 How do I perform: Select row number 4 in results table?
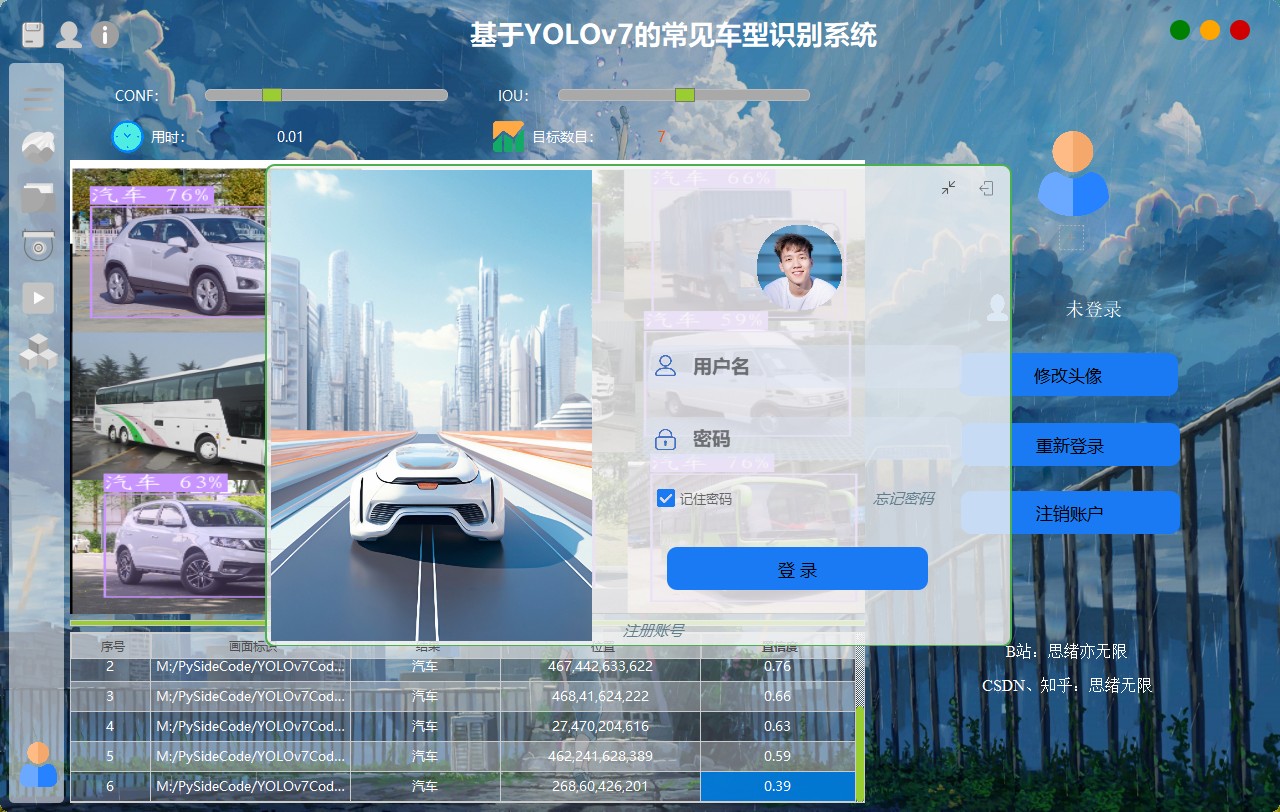click(x=110, y=726)
